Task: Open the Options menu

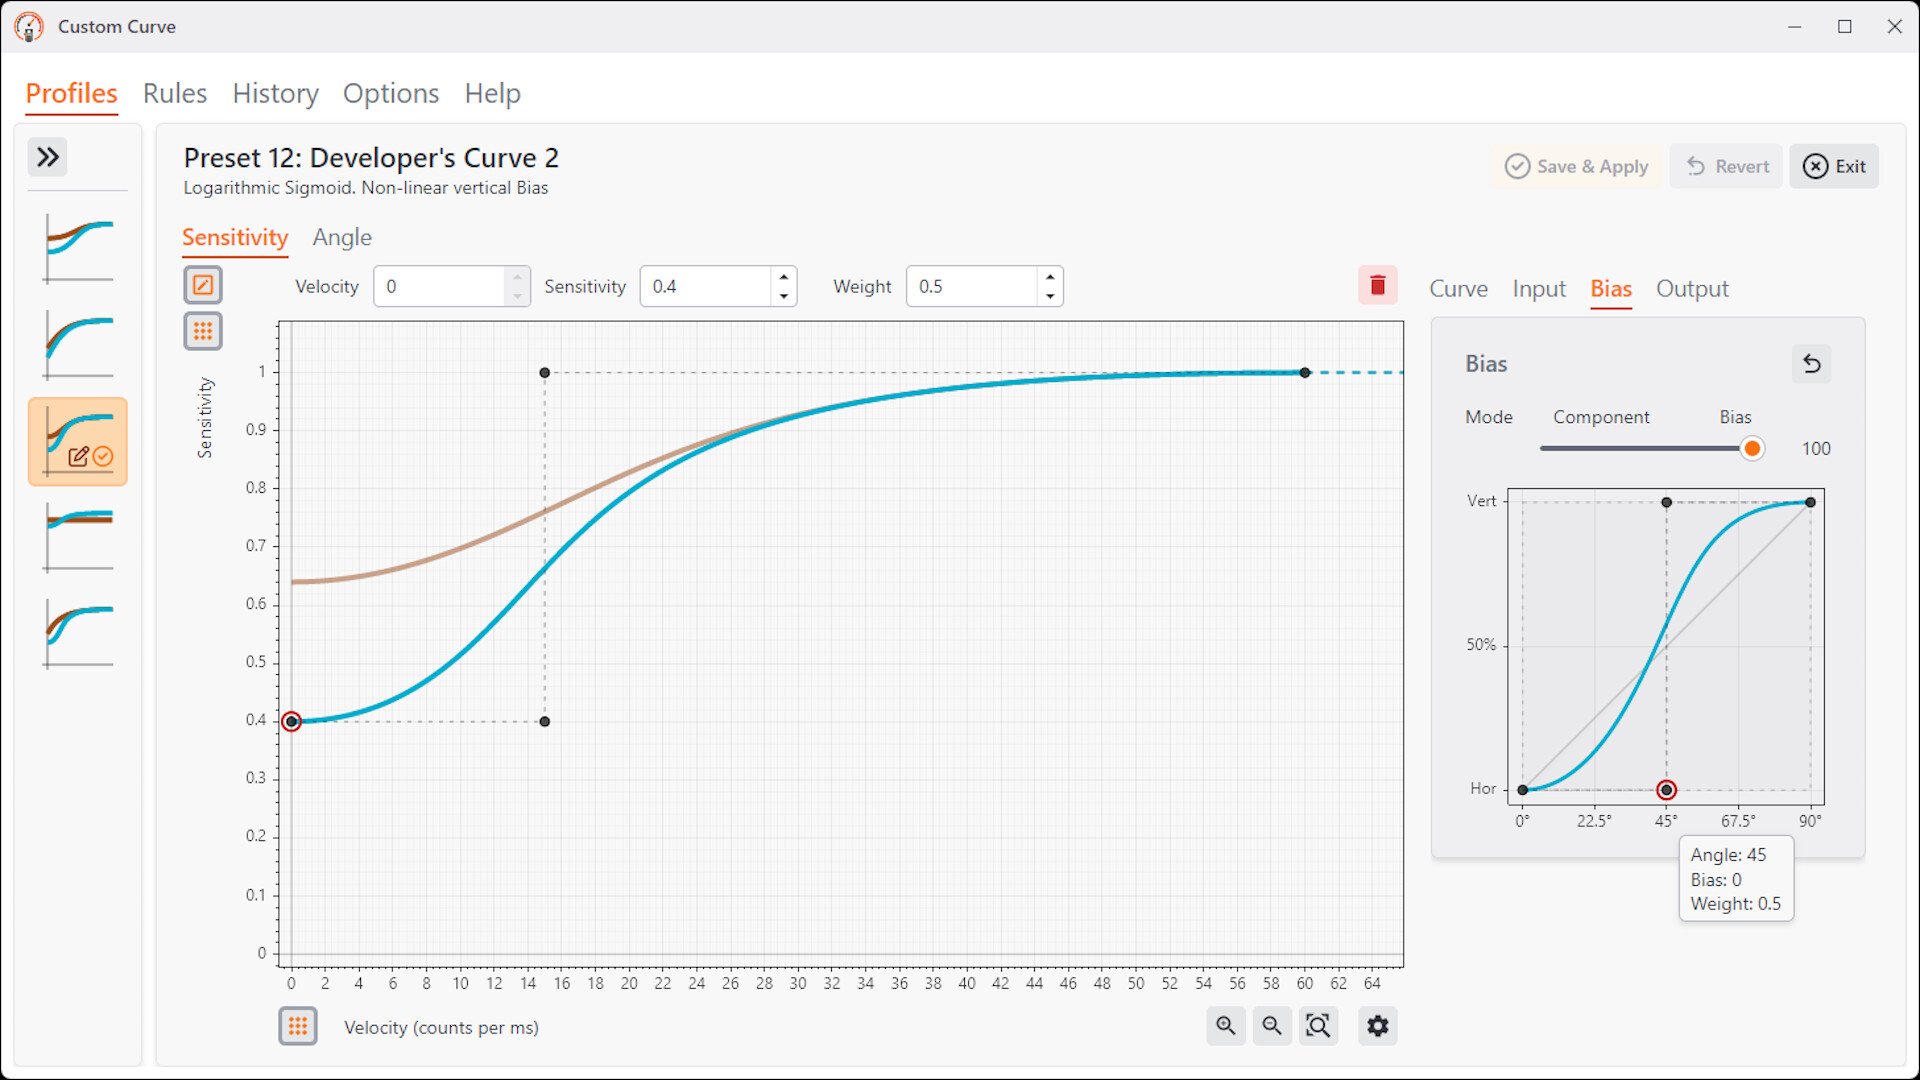Action: point(390,93)
